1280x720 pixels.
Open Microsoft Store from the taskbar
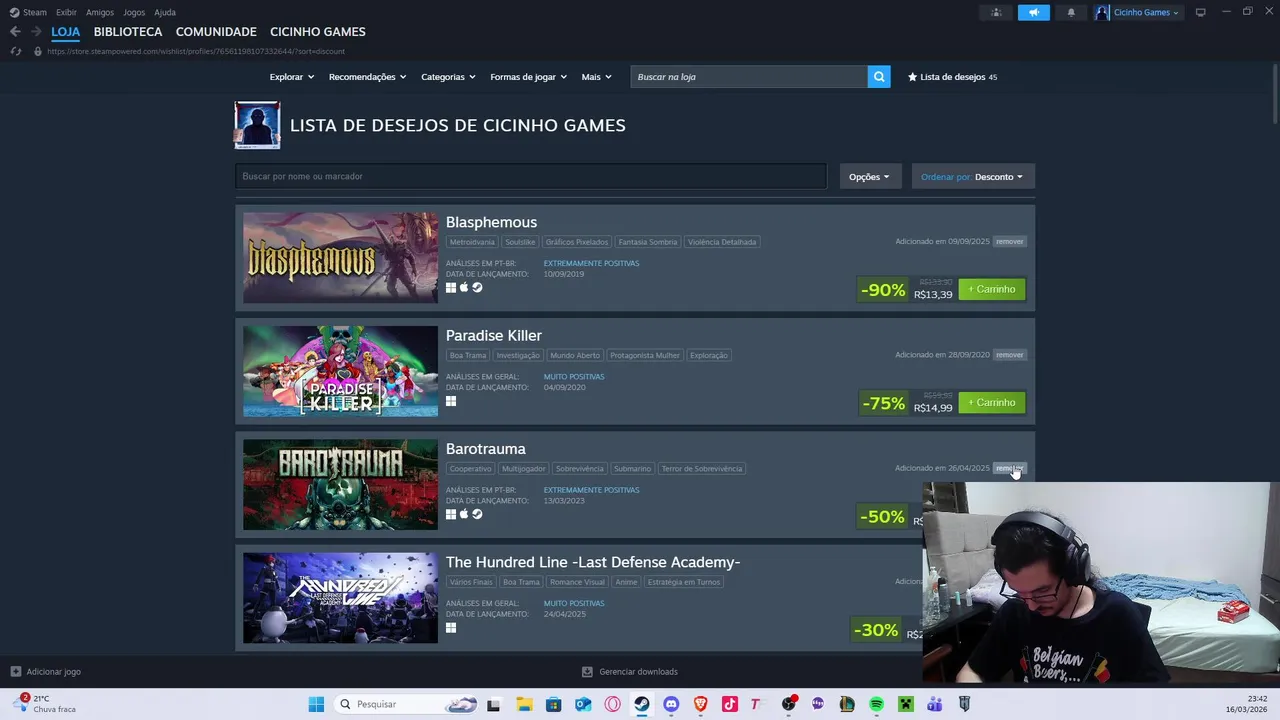click(554, 704)
